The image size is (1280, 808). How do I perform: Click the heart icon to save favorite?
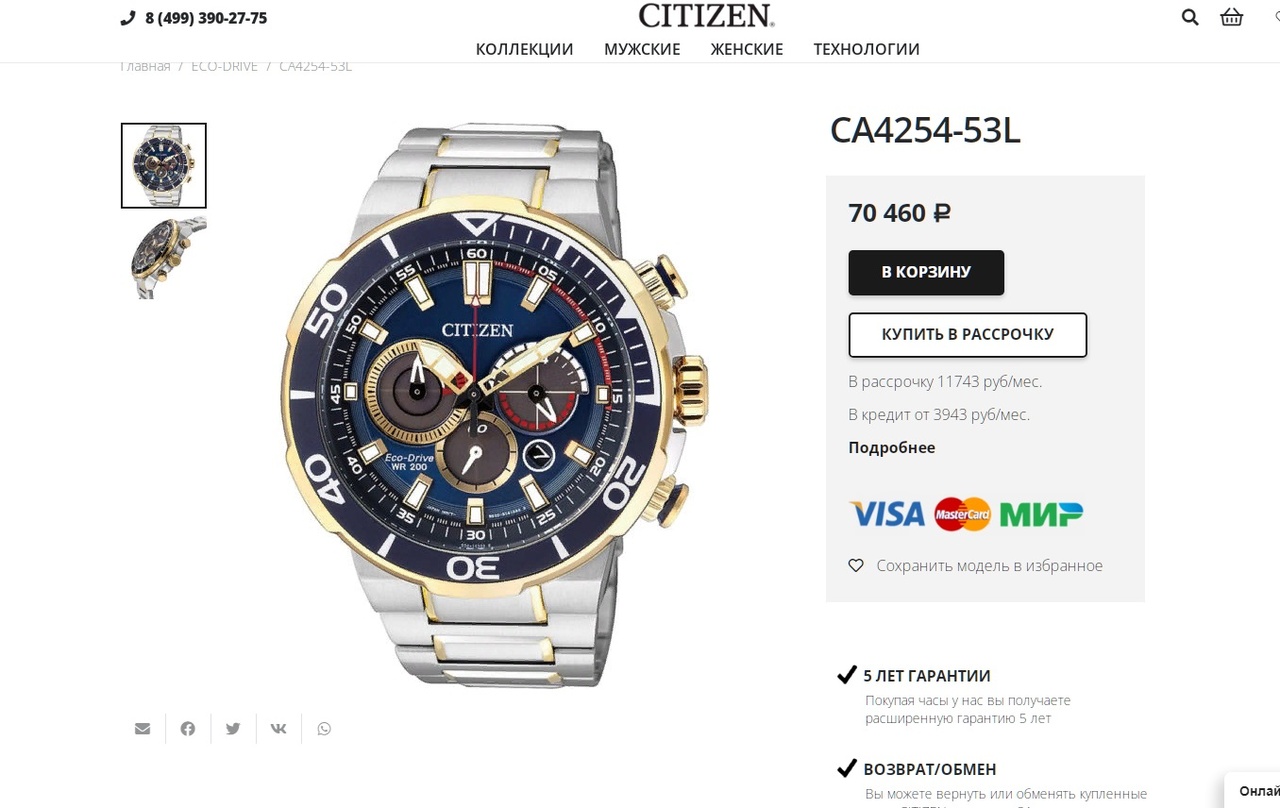tap(856, 565)
